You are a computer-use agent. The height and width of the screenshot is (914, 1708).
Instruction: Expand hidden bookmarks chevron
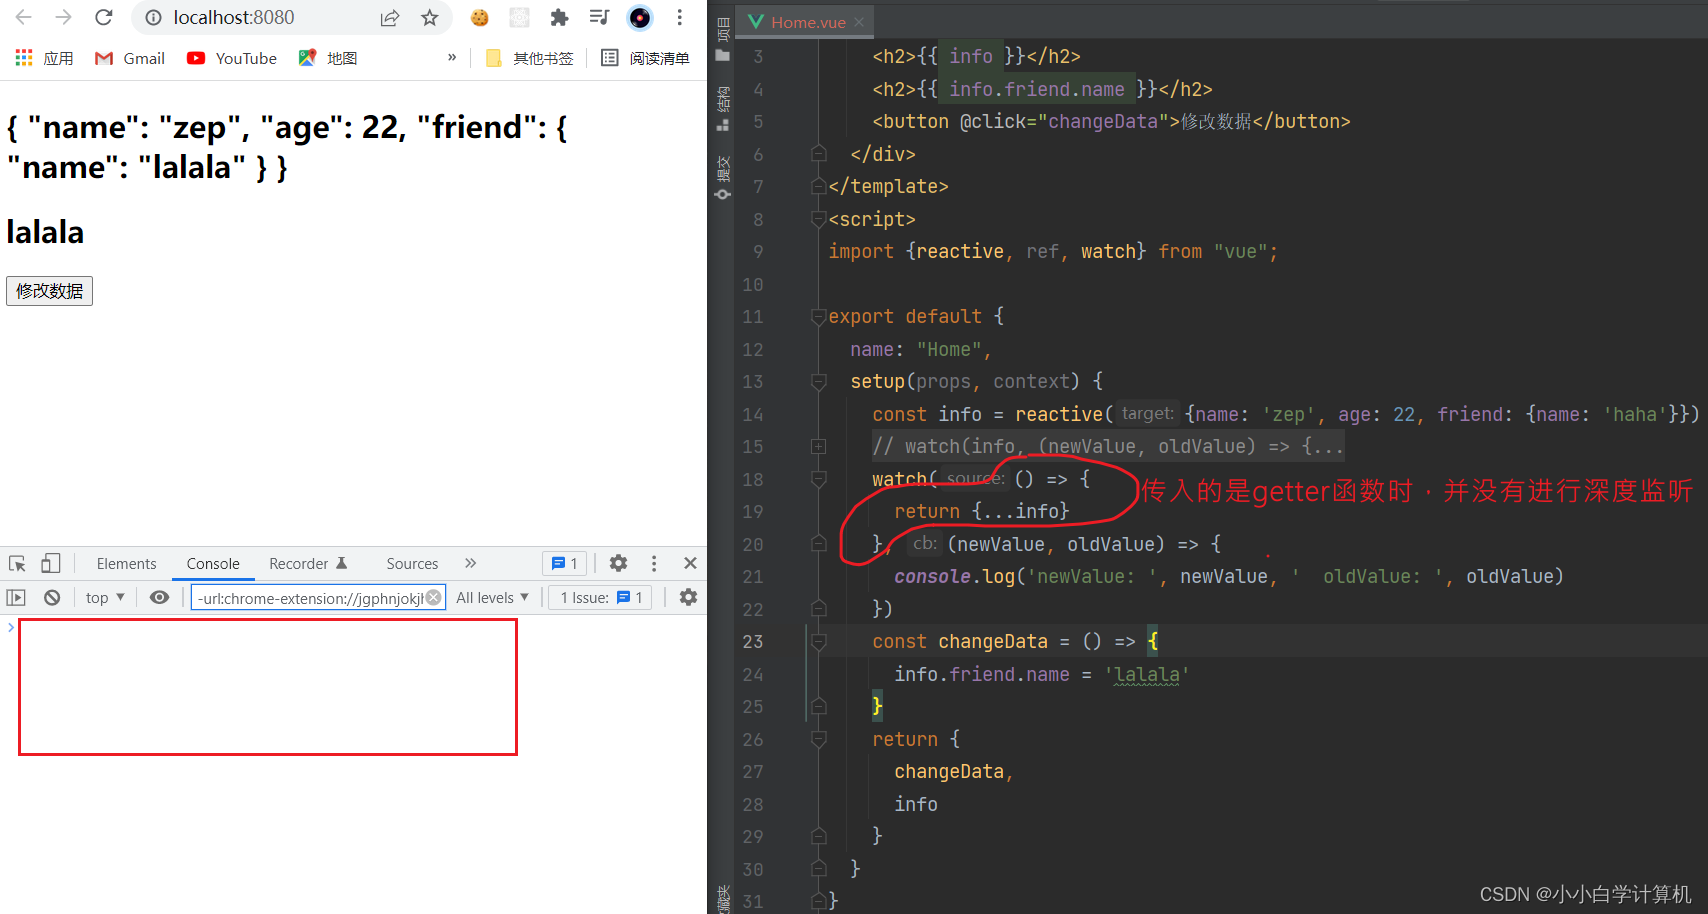click(x=452, y=57)
